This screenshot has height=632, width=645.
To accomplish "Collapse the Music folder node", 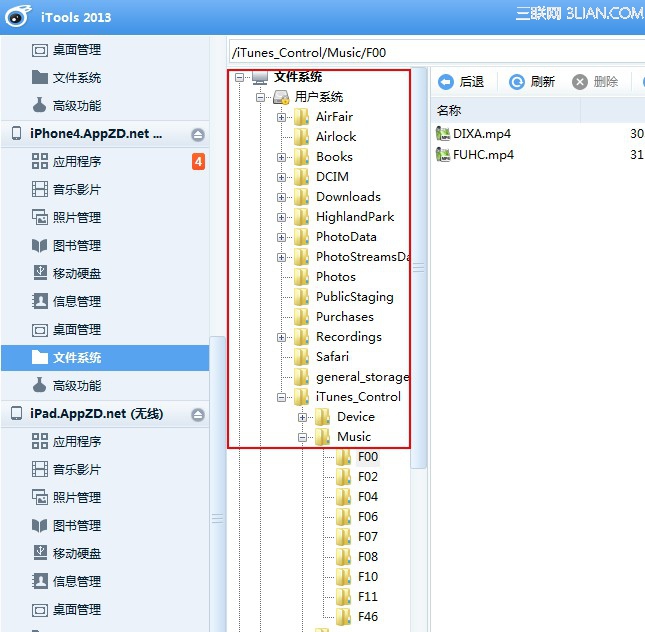I will [x=302, y=437].
